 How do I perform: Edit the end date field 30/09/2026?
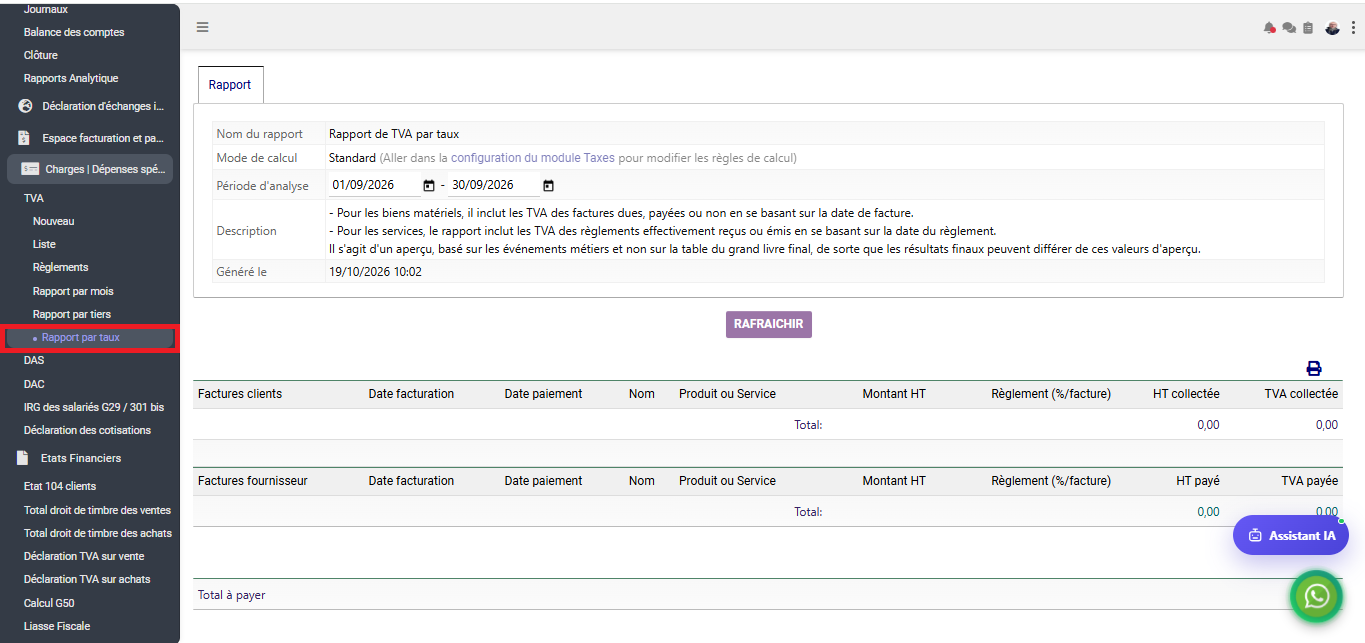(493, 185)
